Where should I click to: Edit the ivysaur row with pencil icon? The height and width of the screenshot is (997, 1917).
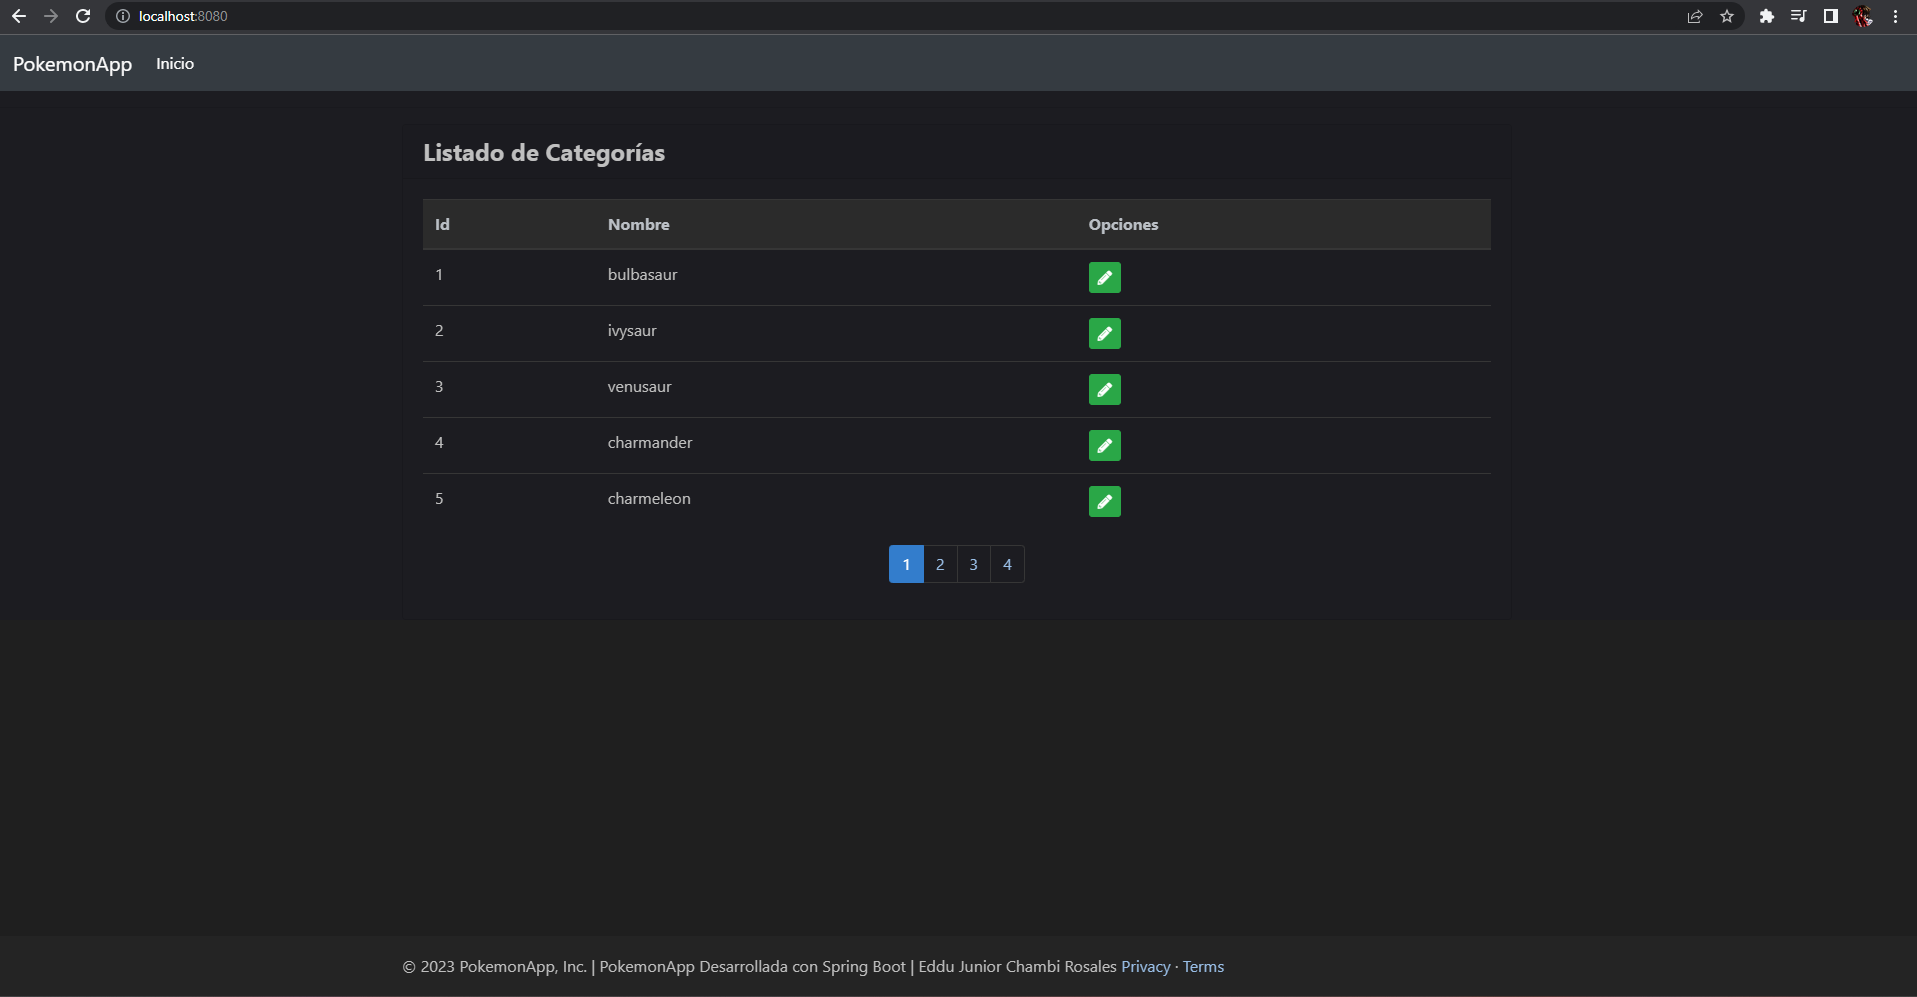[1104, 333]
